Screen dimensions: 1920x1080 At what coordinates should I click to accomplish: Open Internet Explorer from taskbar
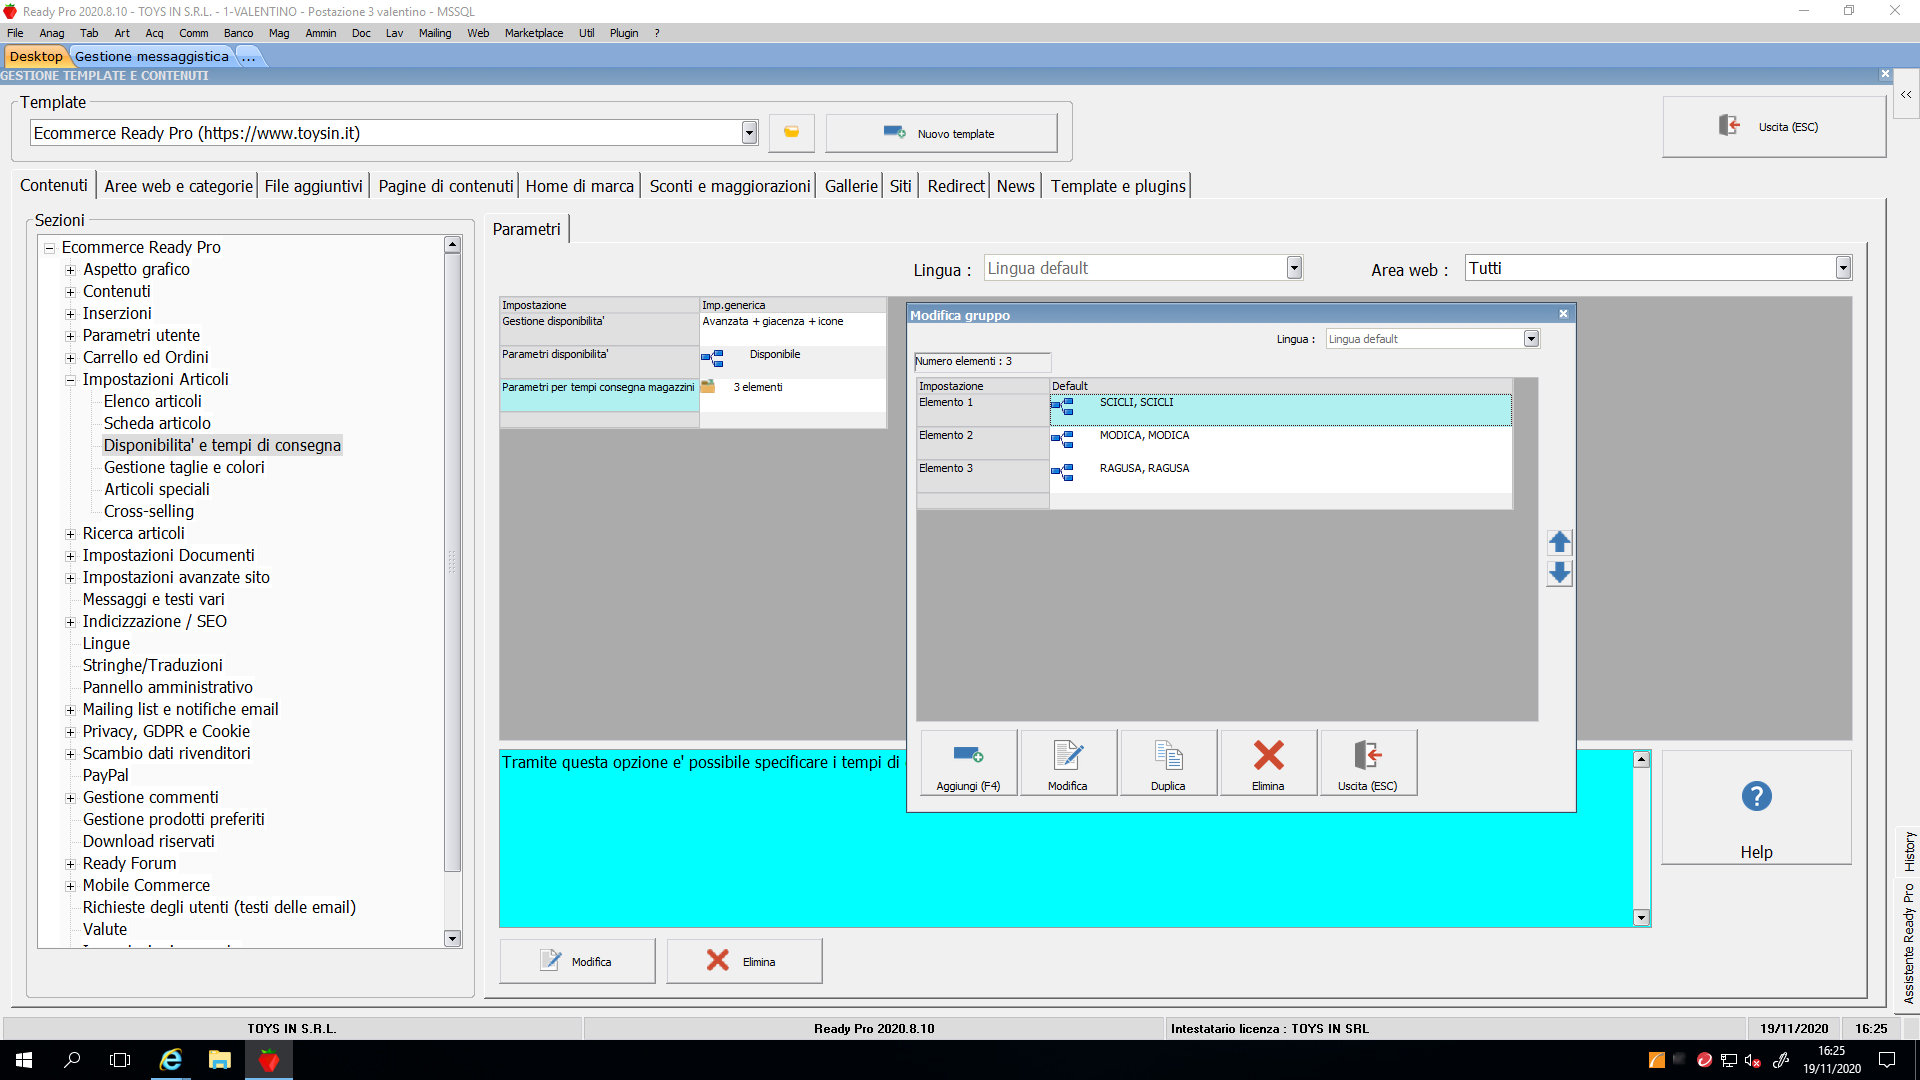coord(171,1060)
